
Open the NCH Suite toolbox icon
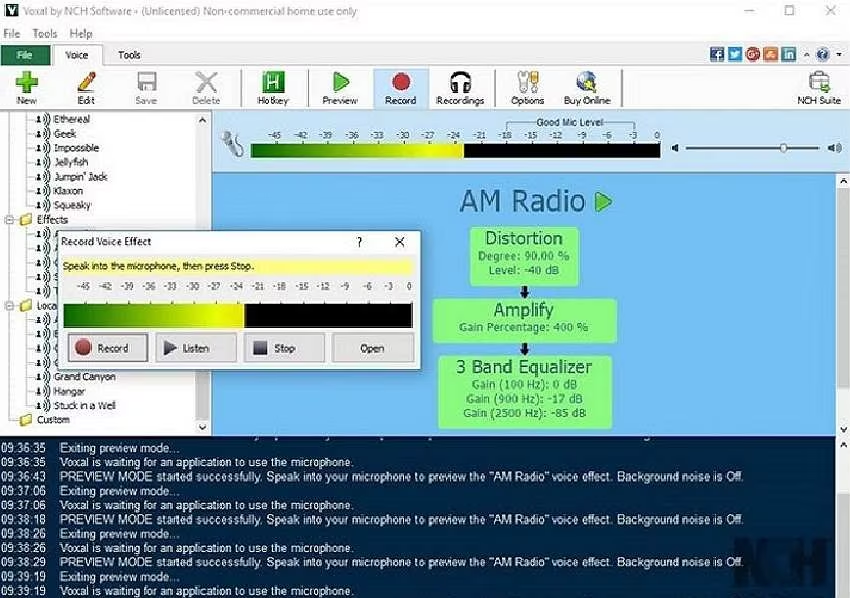tap(819, 88)
